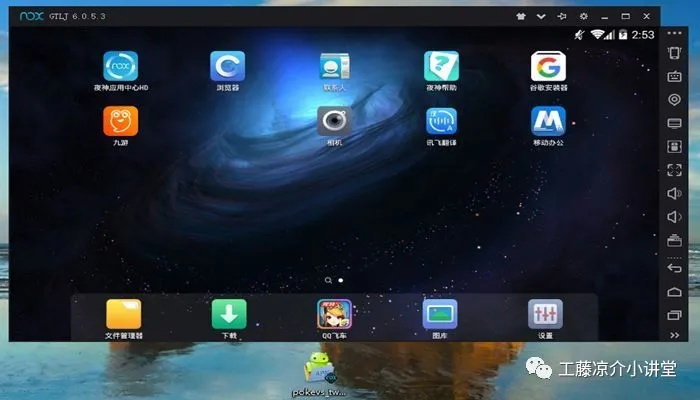700x400 pixels.
Task: Raise volume with sidebar volume up icon
Action: point(674,193)
